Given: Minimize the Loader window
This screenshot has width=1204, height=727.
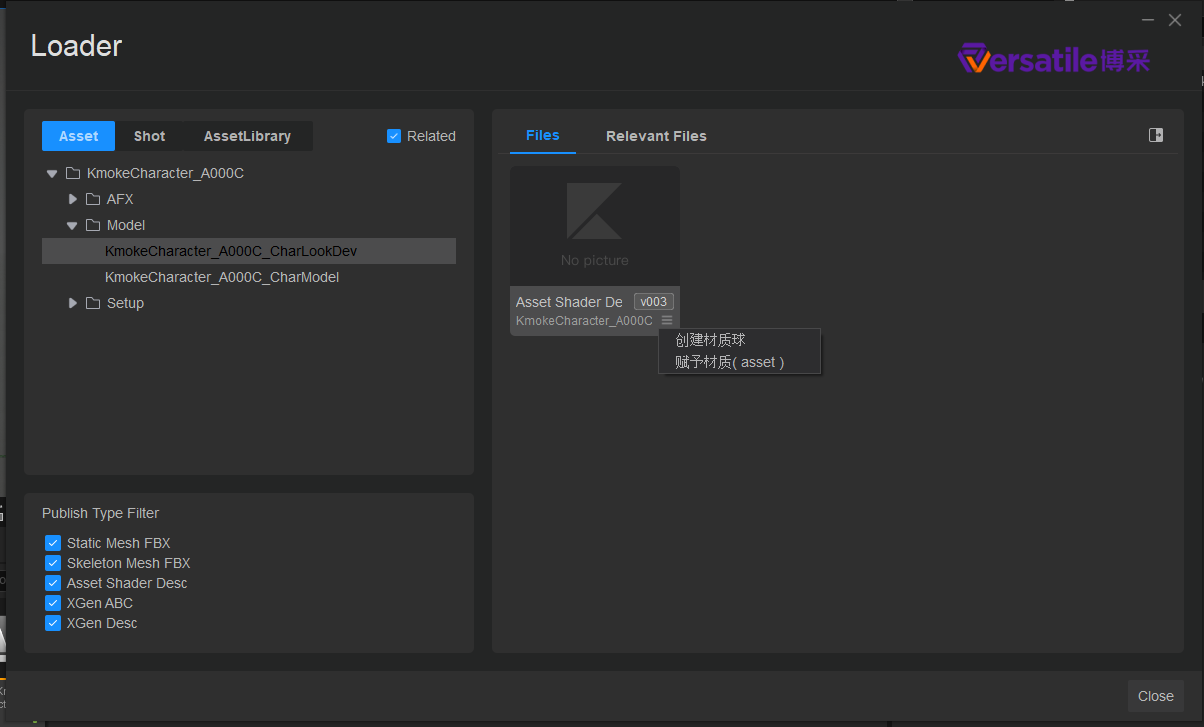Looking at the screenshot, I should pos(1148,20).
